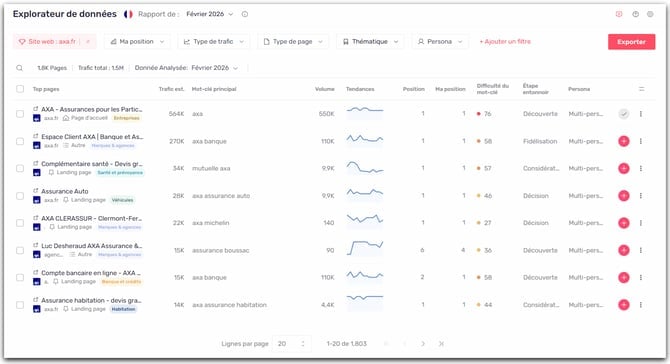Remove the Site web axa.fr filter

coord(88,41)
